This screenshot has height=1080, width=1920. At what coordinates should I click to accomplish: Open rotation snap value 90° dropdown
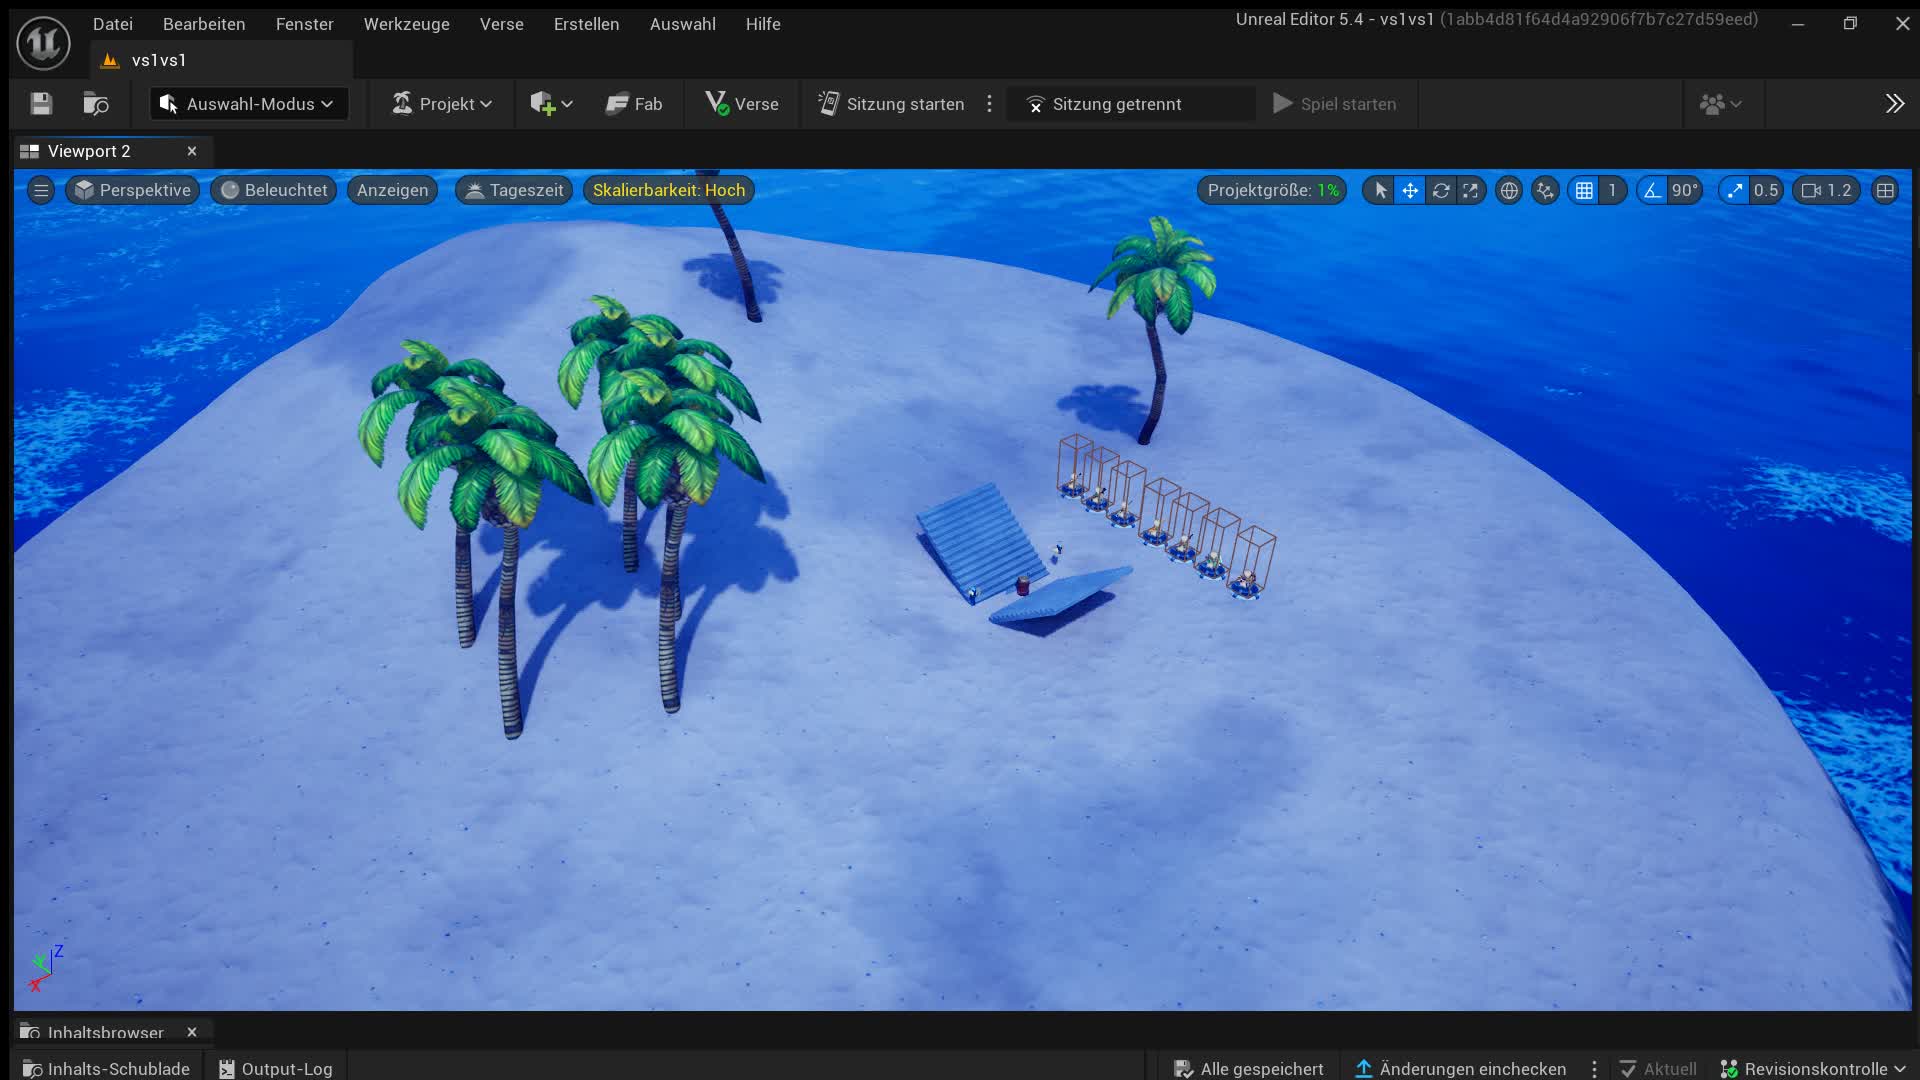(x=1685, y=190)
